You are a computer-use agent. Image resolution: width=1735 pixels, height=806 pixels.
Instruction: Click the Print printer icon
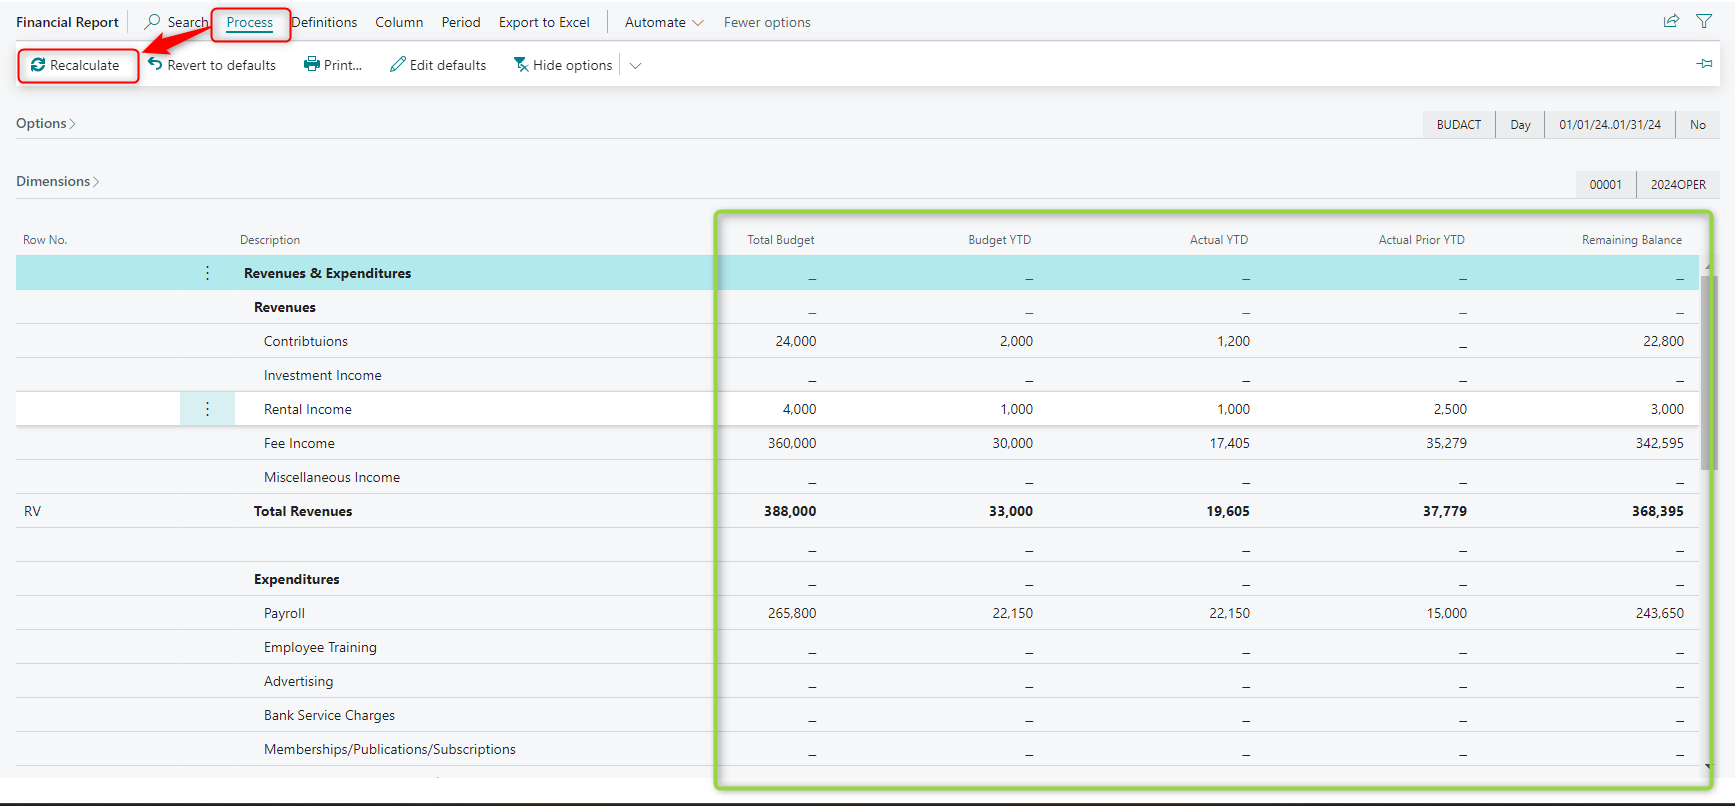(312, 64)
